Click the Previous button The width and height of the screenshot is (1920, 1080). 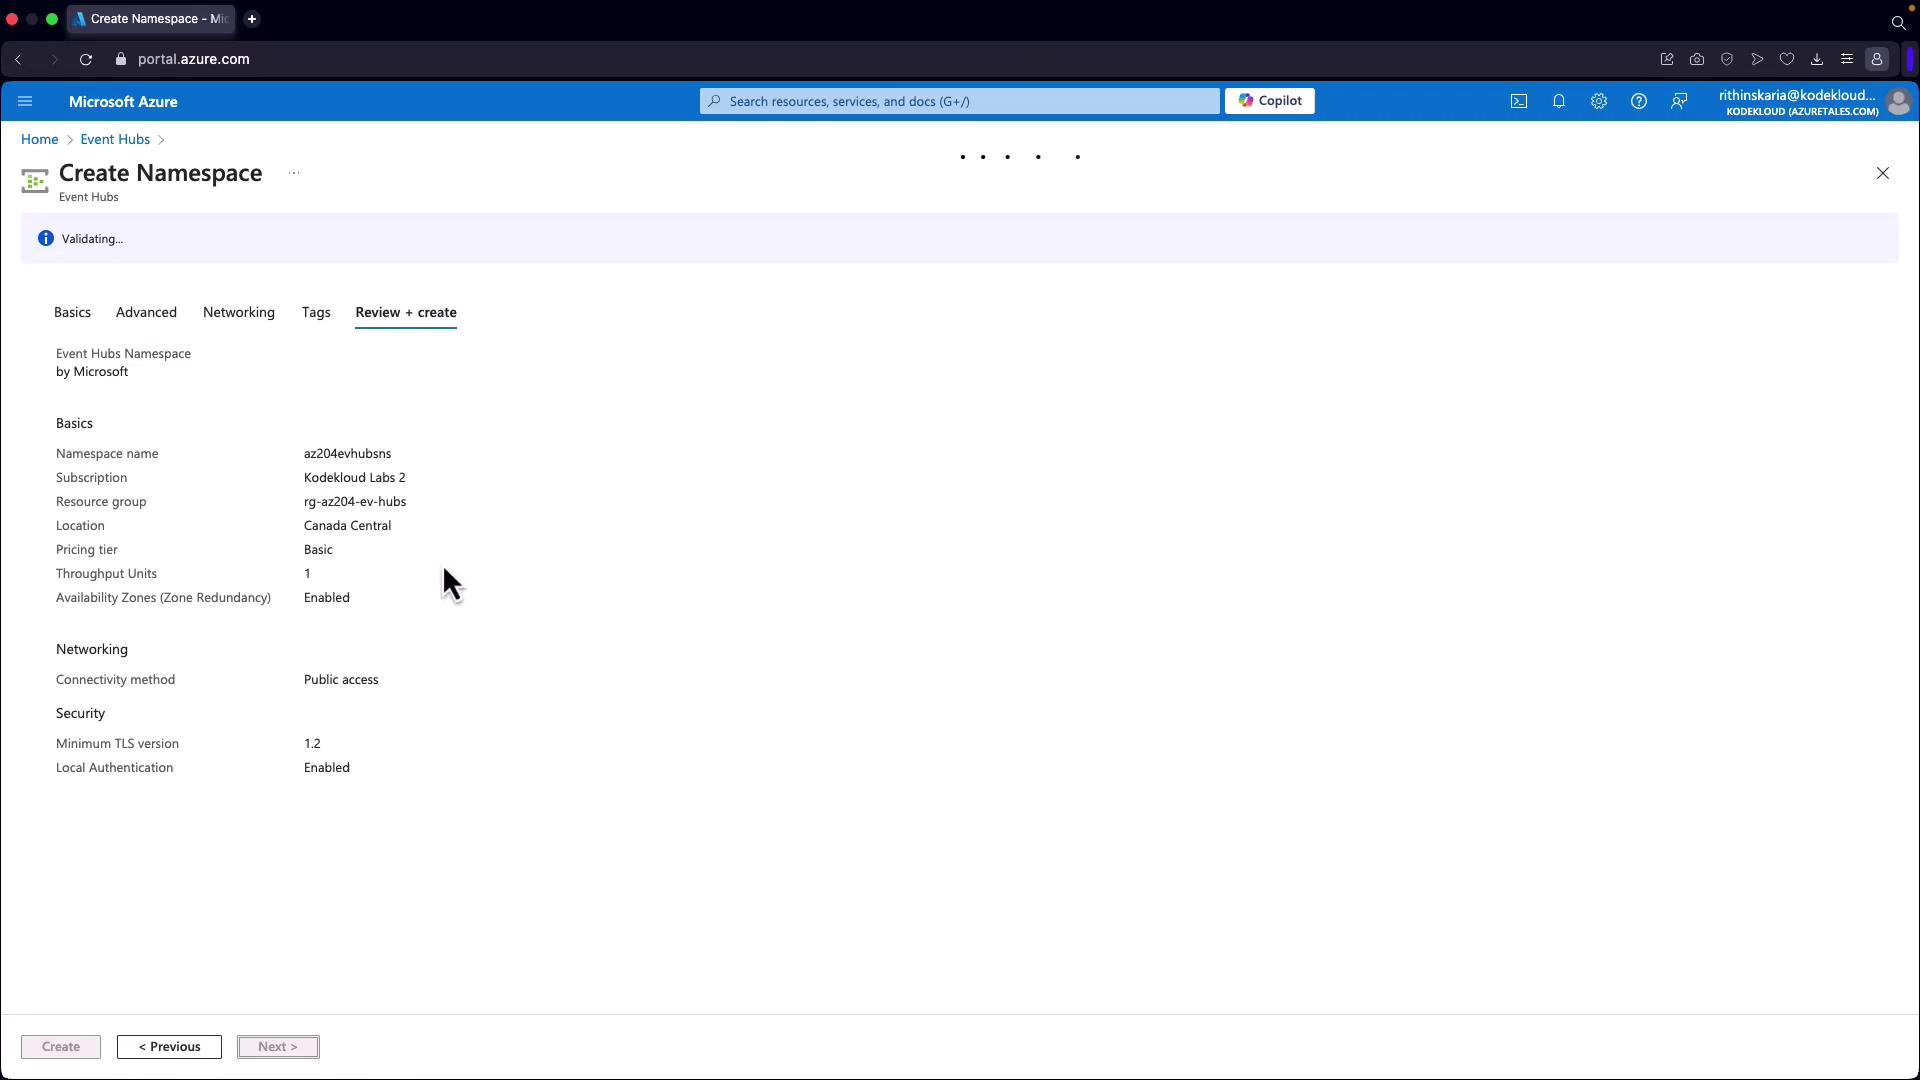[169, 1046]
